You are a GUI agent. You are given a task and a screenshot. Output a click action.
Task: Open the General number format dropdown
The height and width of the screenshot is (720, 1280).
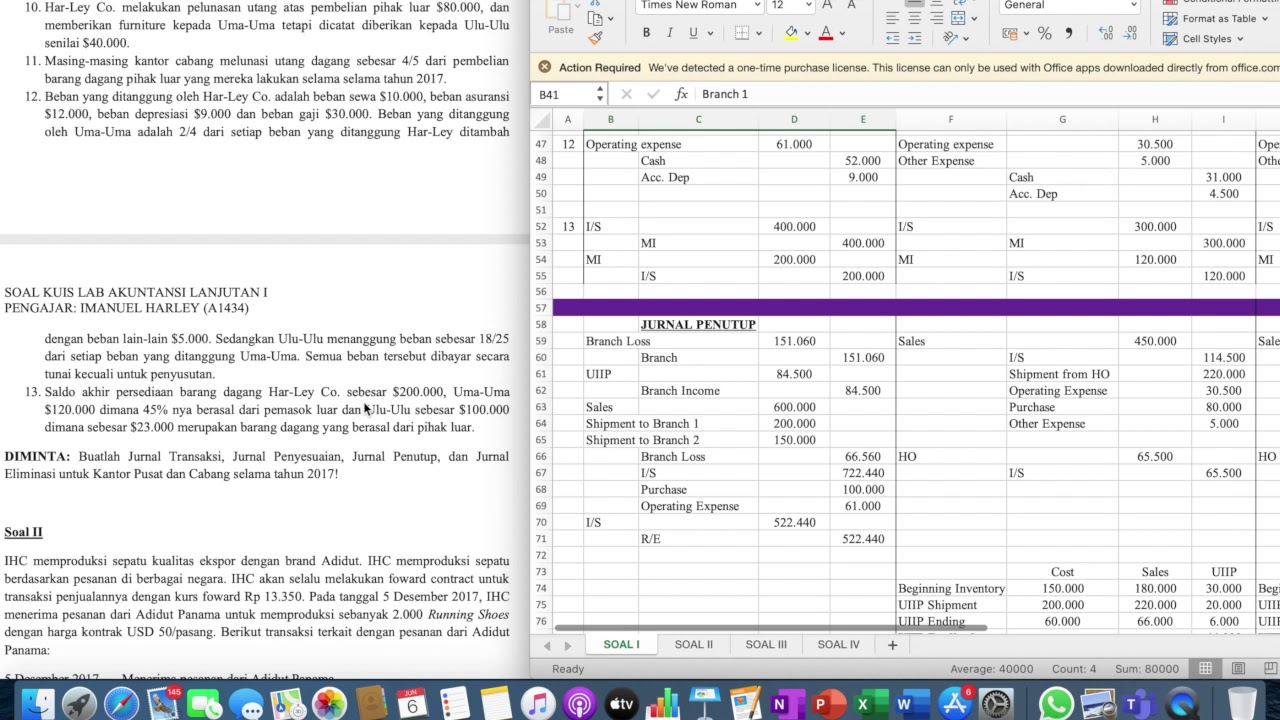pyautogui.click(x=1132, y=5)
